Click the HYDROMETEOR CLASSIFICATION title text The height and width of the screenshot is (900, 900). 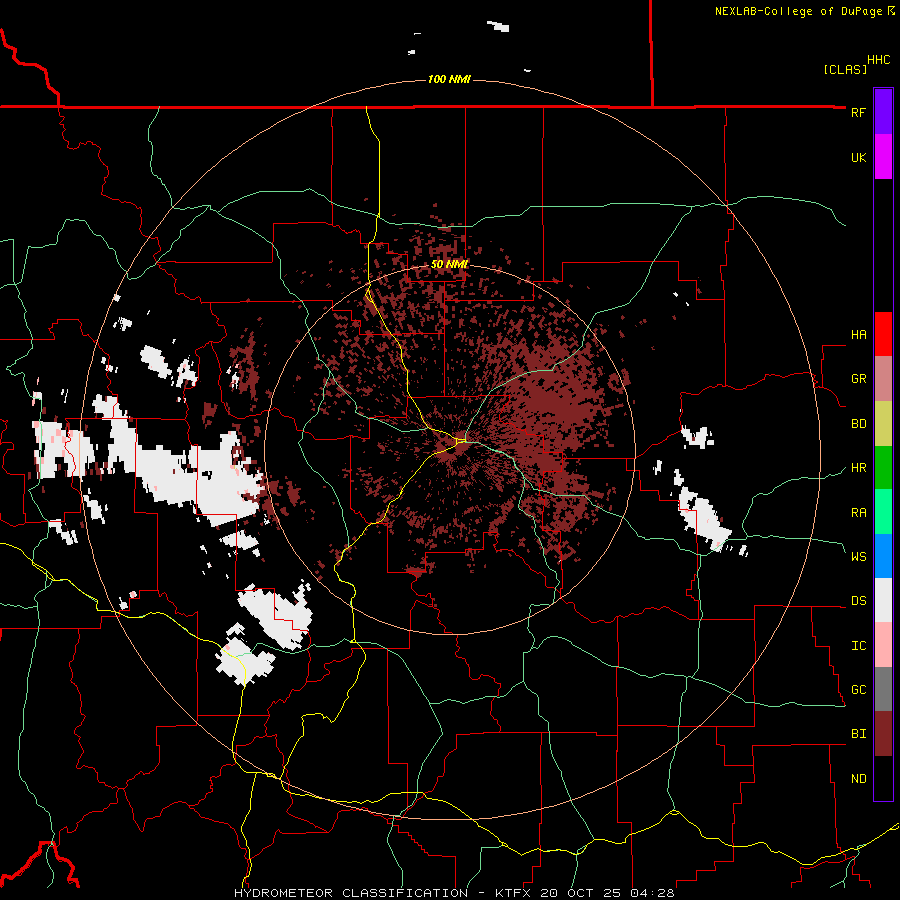click(x=351, y=893)
